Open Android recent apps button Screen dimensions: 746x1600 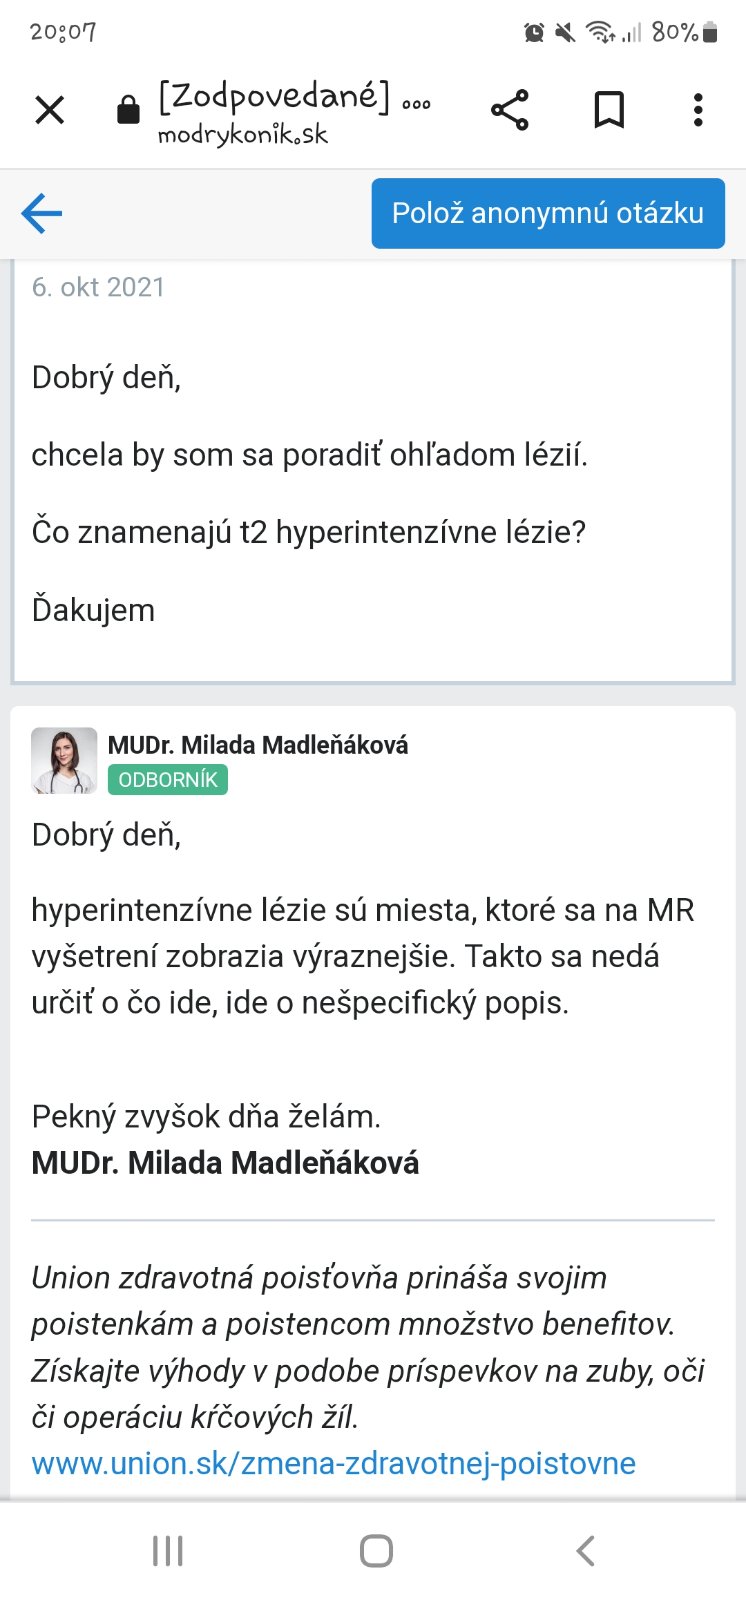[x=167, y=1551]
